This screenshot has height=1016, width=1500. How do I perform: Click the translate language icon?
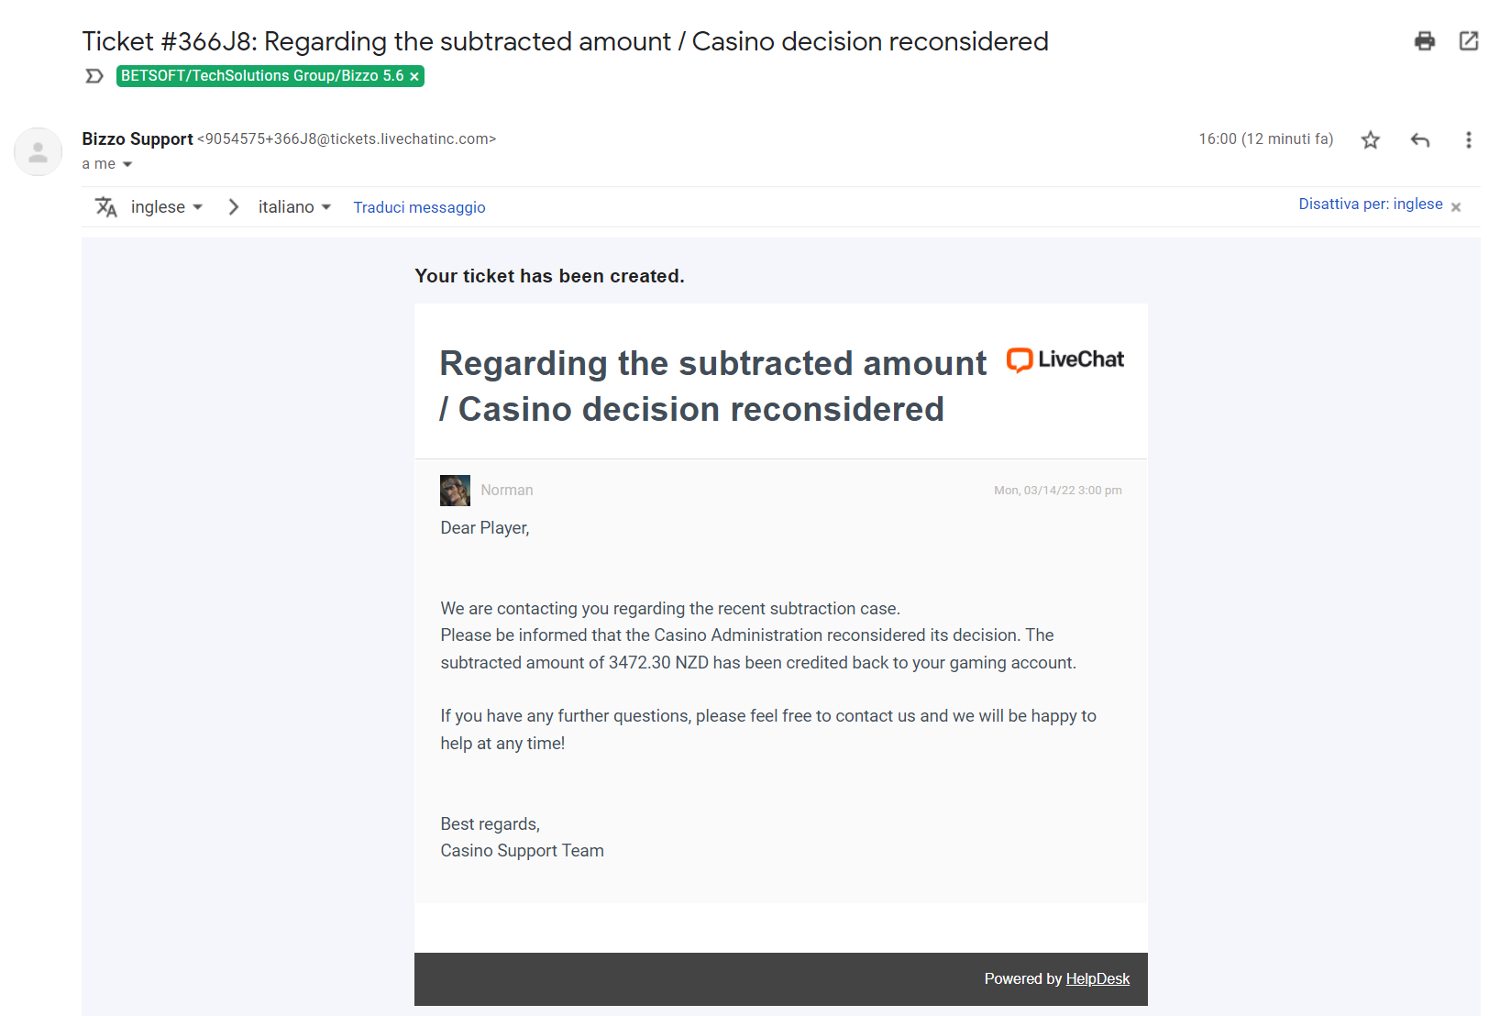(106, 207)
